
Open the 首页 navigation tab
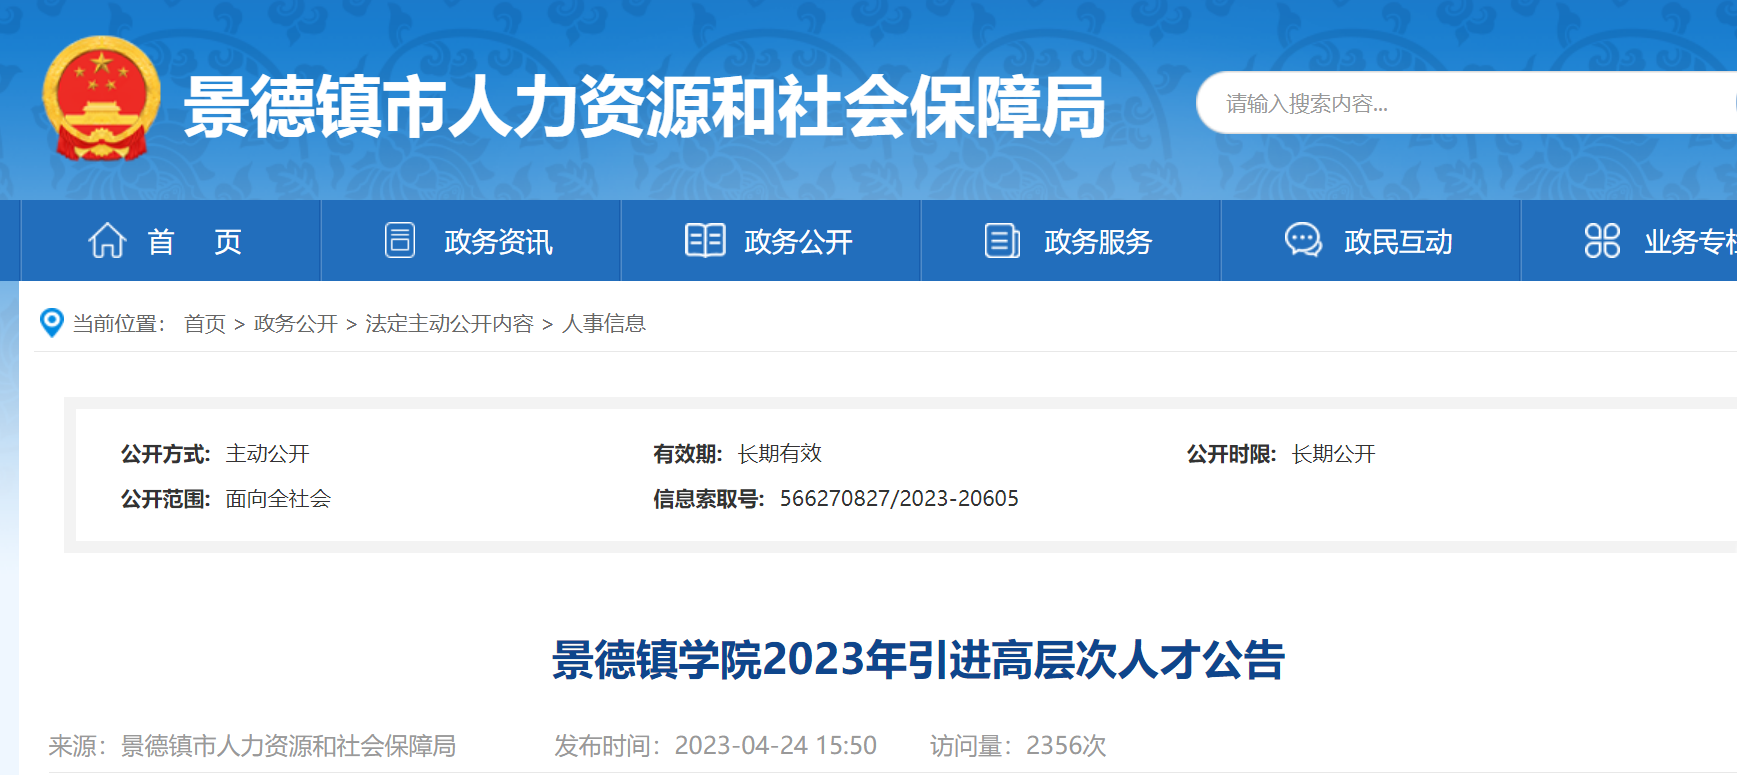171,241
